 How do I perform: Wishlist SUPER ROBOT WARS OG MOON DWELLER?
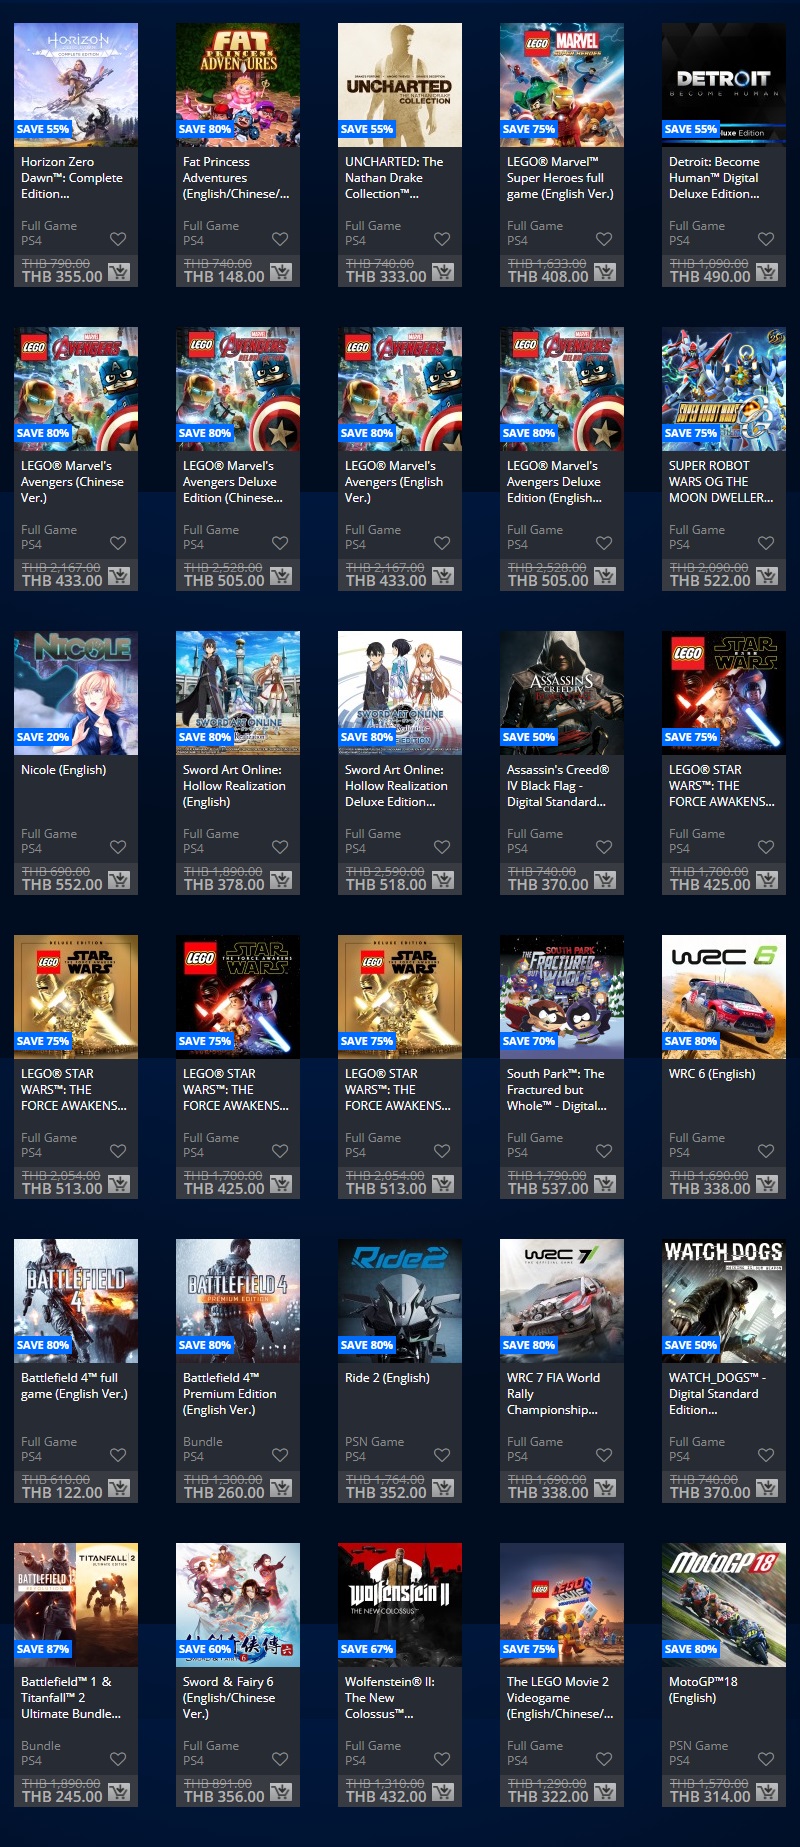click(x=766, y=543)
